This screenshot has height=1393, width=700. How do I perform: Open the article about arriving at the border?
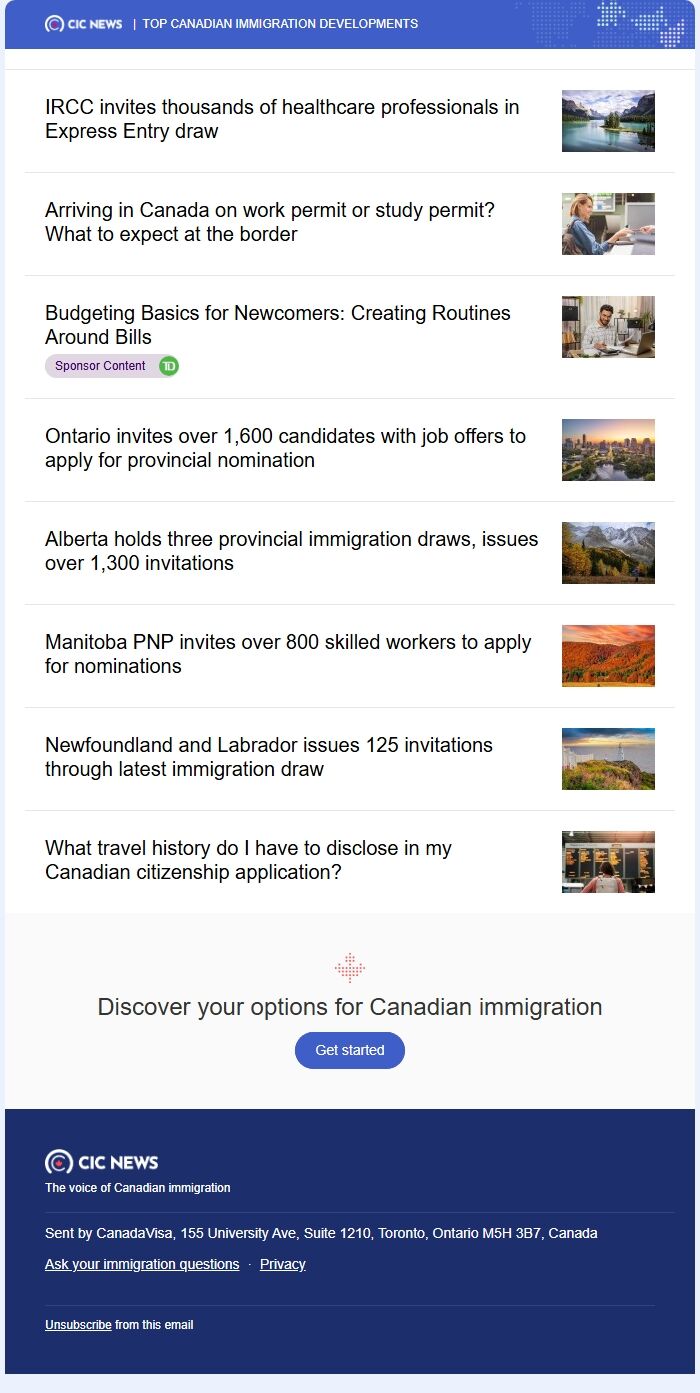coord(270,222)
